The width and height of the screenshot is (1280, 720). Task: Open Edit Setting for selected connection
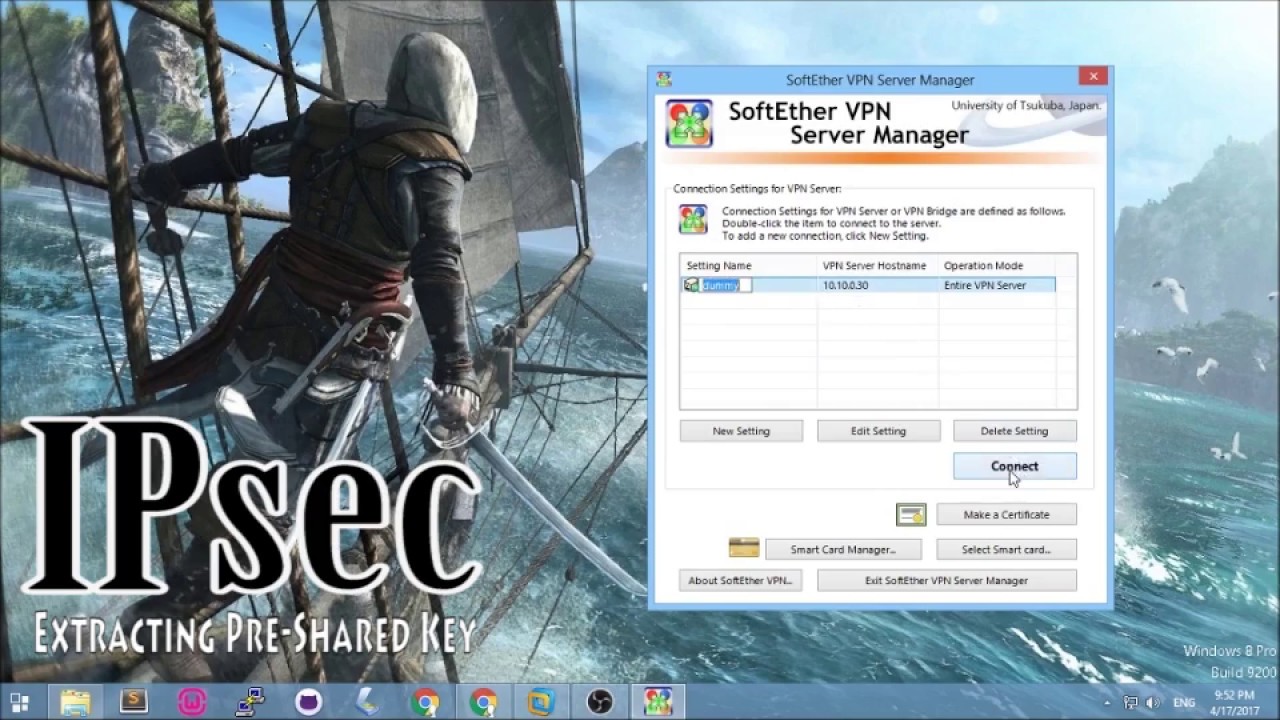pyautogui.click(x=878, y=431)
